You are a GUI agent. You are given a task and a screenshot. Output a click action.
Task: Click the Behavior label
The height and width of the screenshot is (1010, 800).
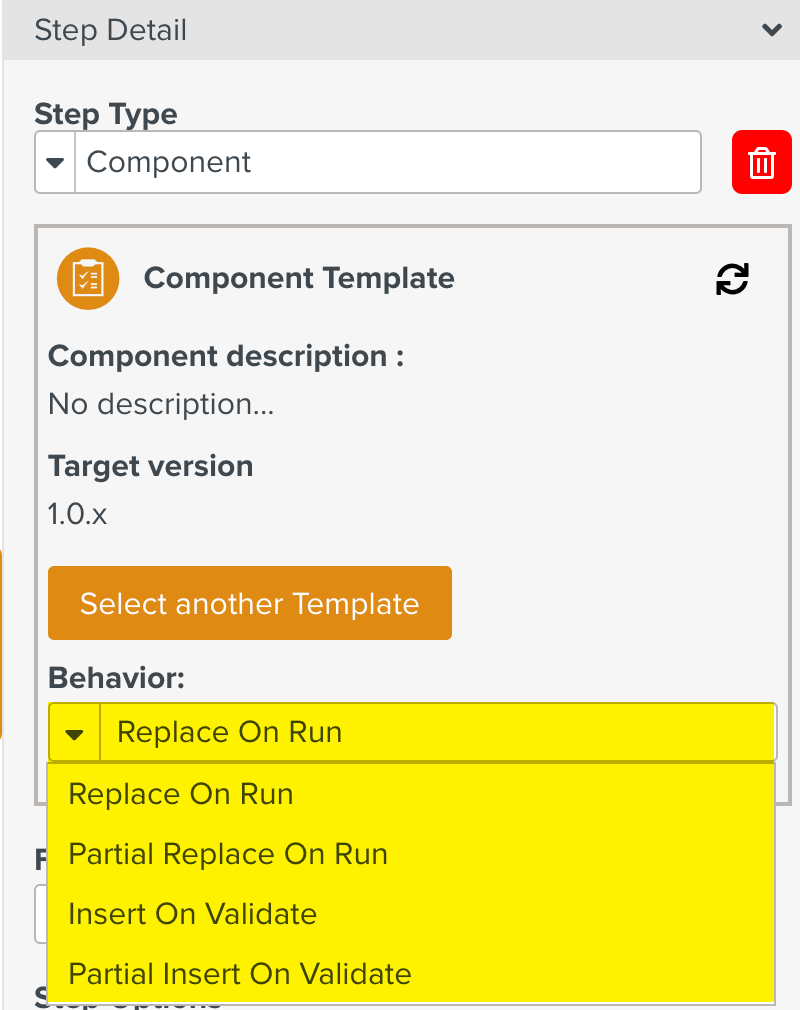pyautogui.click(x=116, y=678)
